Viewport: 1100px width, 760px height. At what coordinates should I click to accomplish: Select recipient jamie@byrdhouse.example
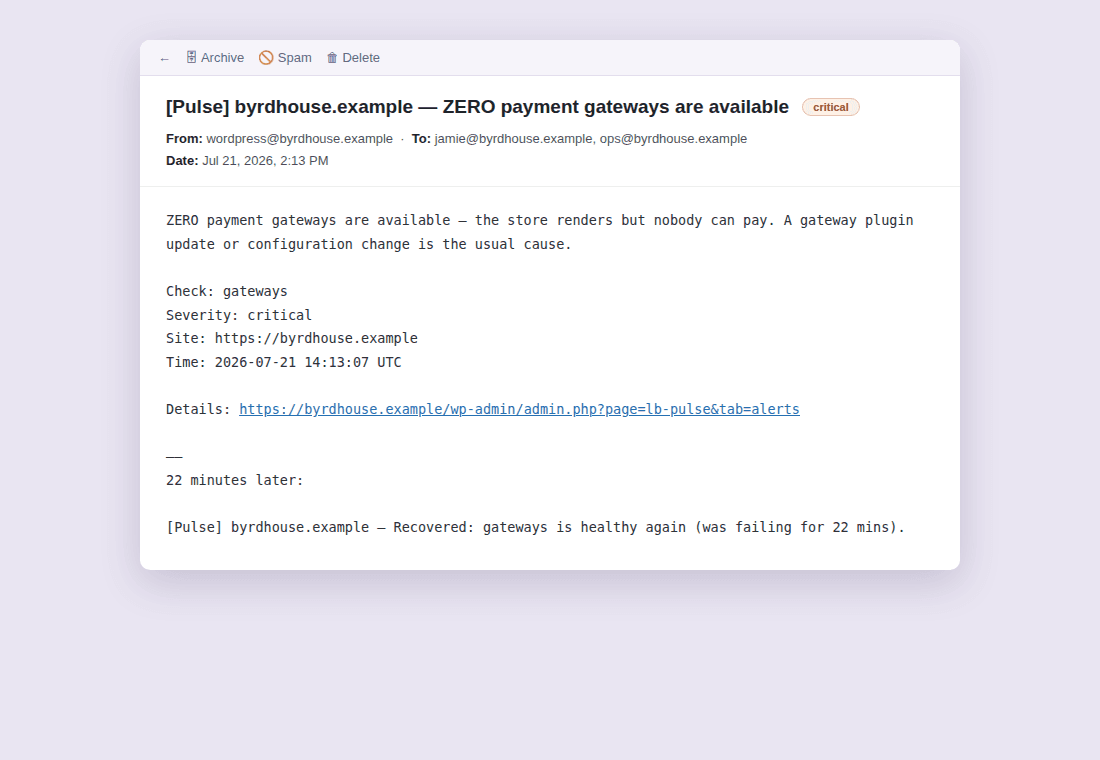pos(514,139)
